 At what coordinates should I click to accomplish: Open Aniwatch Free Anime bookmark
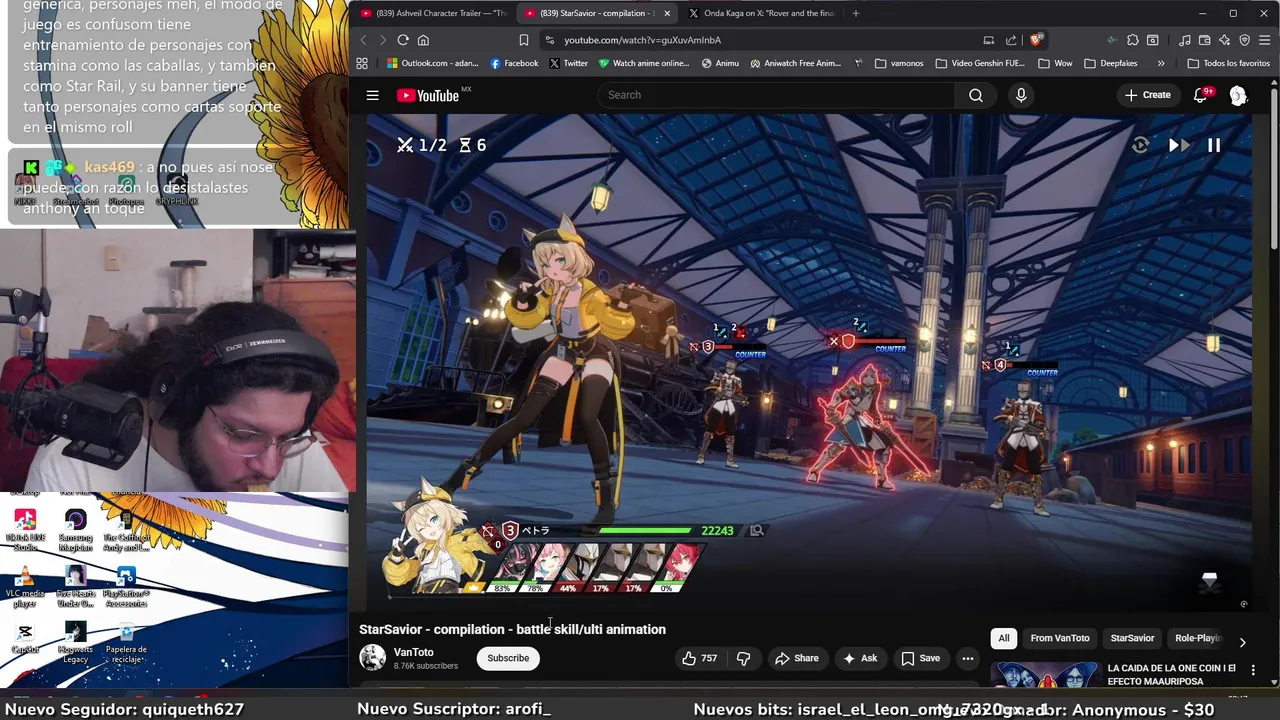click(796, 63)
